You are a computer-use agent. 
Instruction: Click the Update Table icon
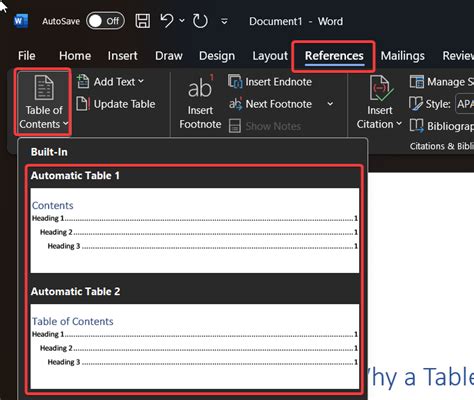coord(83,104)
